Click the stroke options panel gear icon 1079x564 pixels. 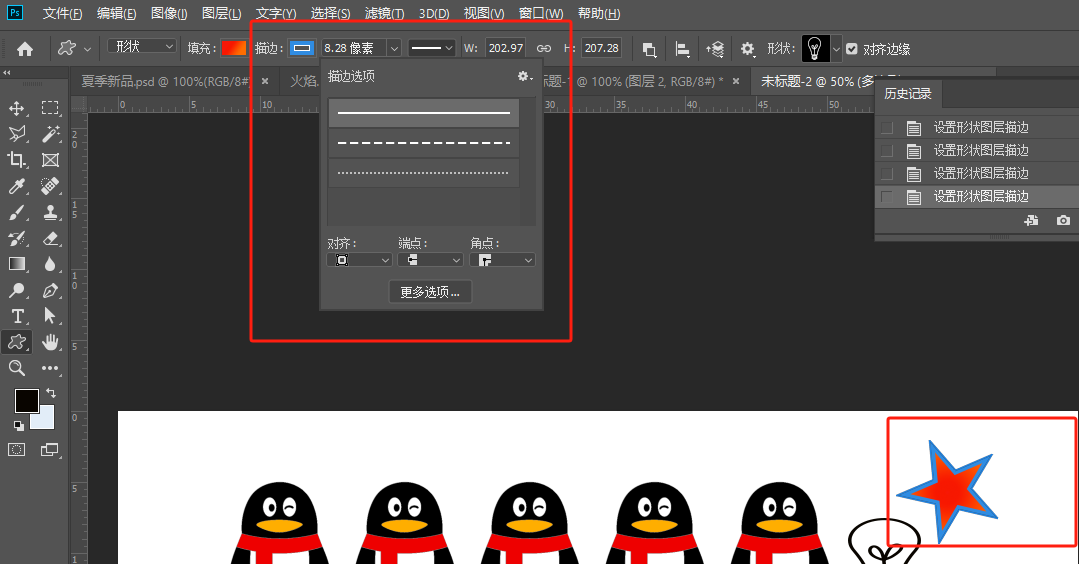[x=524, y=76]
